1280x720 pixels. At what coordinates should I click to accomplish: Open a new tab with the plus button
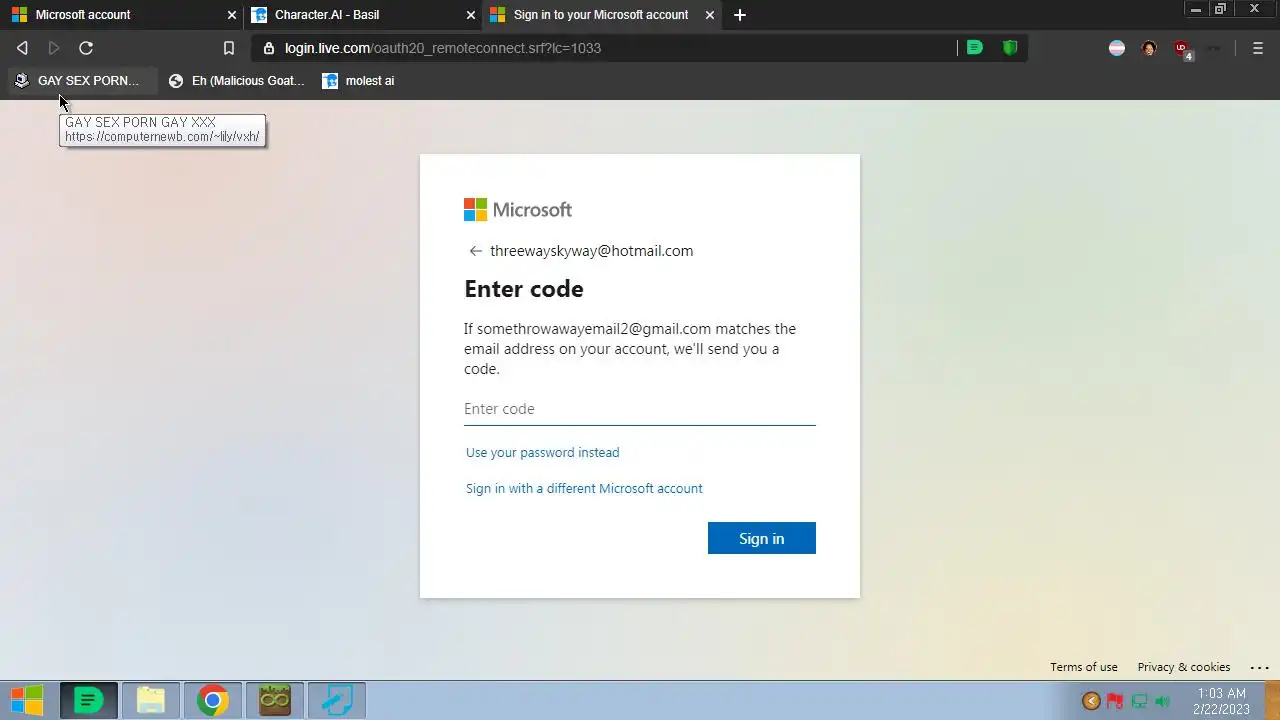[x=740, y=15]
